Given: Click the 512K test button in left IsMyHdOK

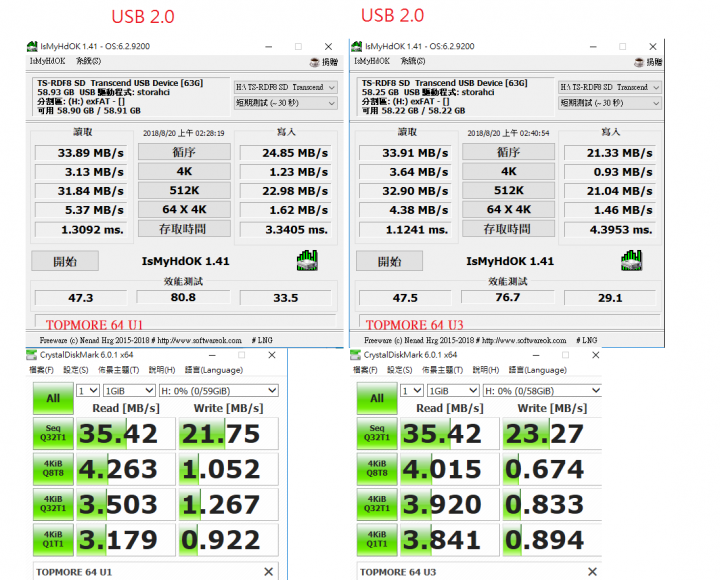Looking at the screenshot, I should click(x=184, y=190).
